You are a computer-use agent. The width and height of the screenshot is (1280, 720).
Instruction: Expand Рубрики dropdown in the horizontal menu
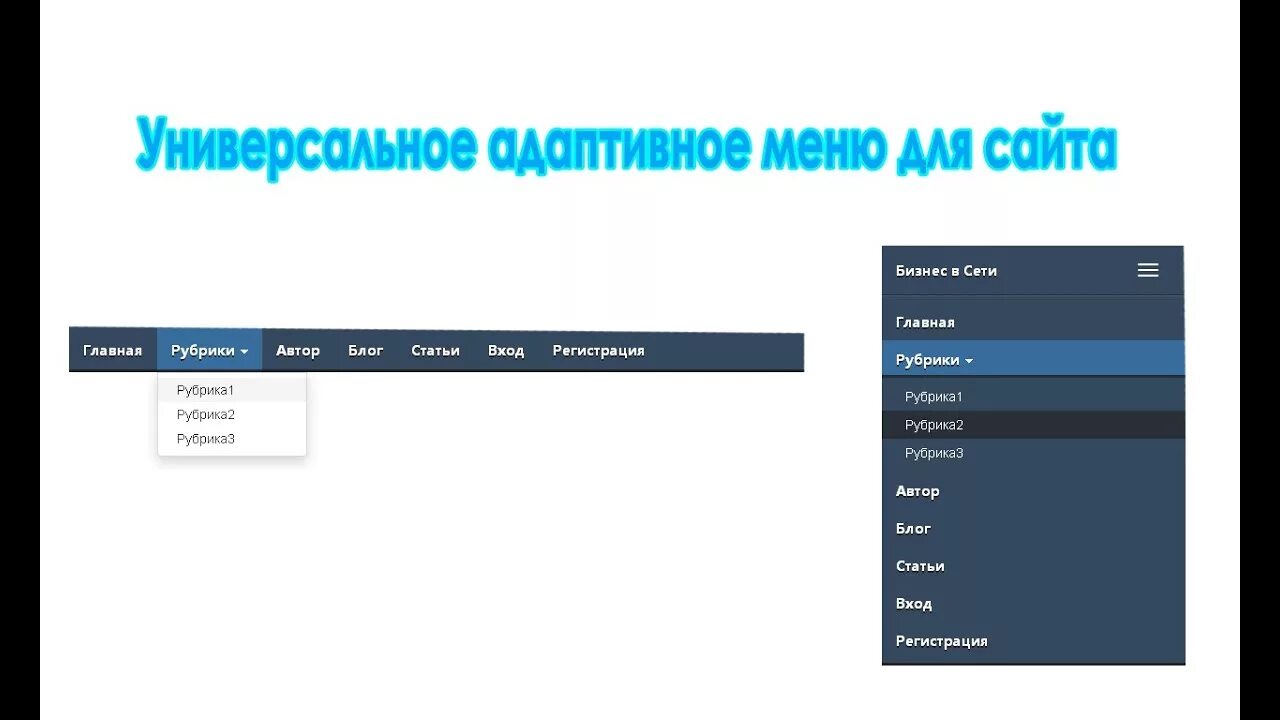pos(209,350)
